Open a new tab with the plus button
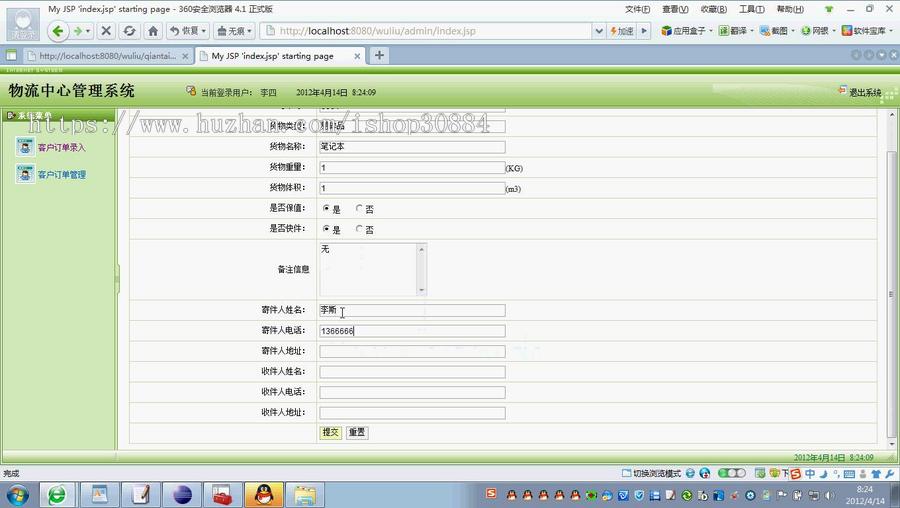Image resolution: width=900 pixels, height=508 pixels. [379, 55]
